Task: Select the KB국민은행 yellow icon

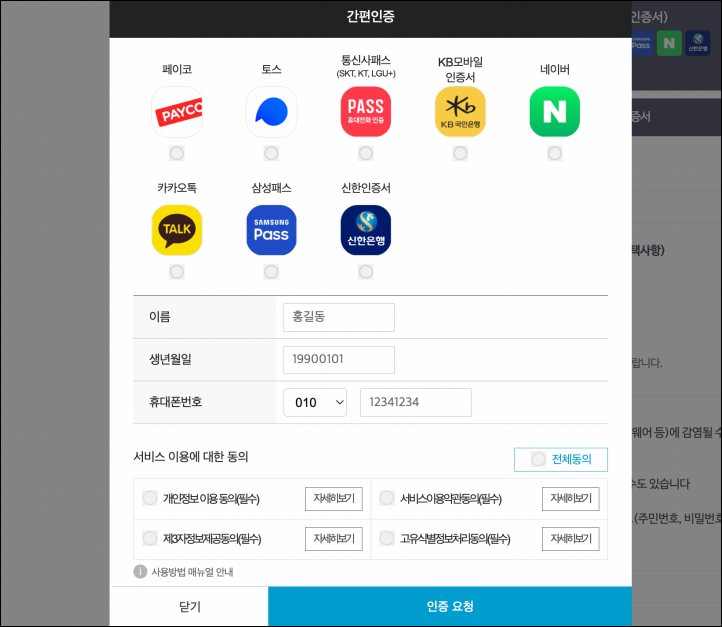Action: (460, 112)
